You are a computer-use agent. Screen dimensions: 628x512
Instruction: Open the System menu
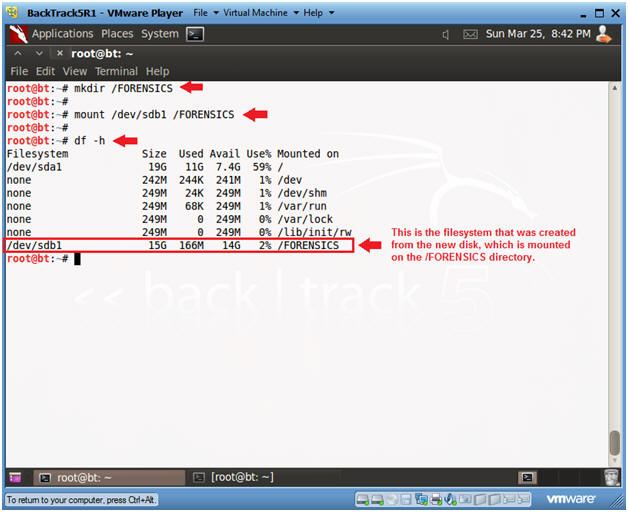click(159, 34)
